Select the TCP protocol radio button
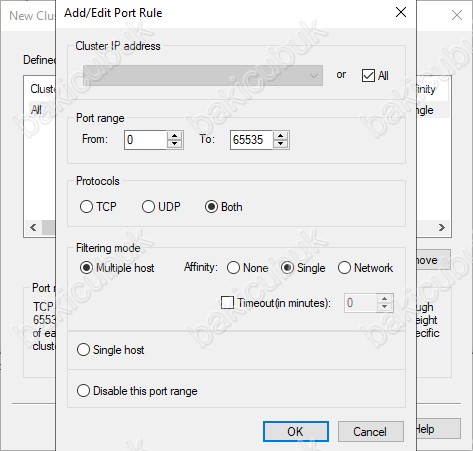Image resolution: width=473 pixels, height=451 pixels. pos(86,207)
